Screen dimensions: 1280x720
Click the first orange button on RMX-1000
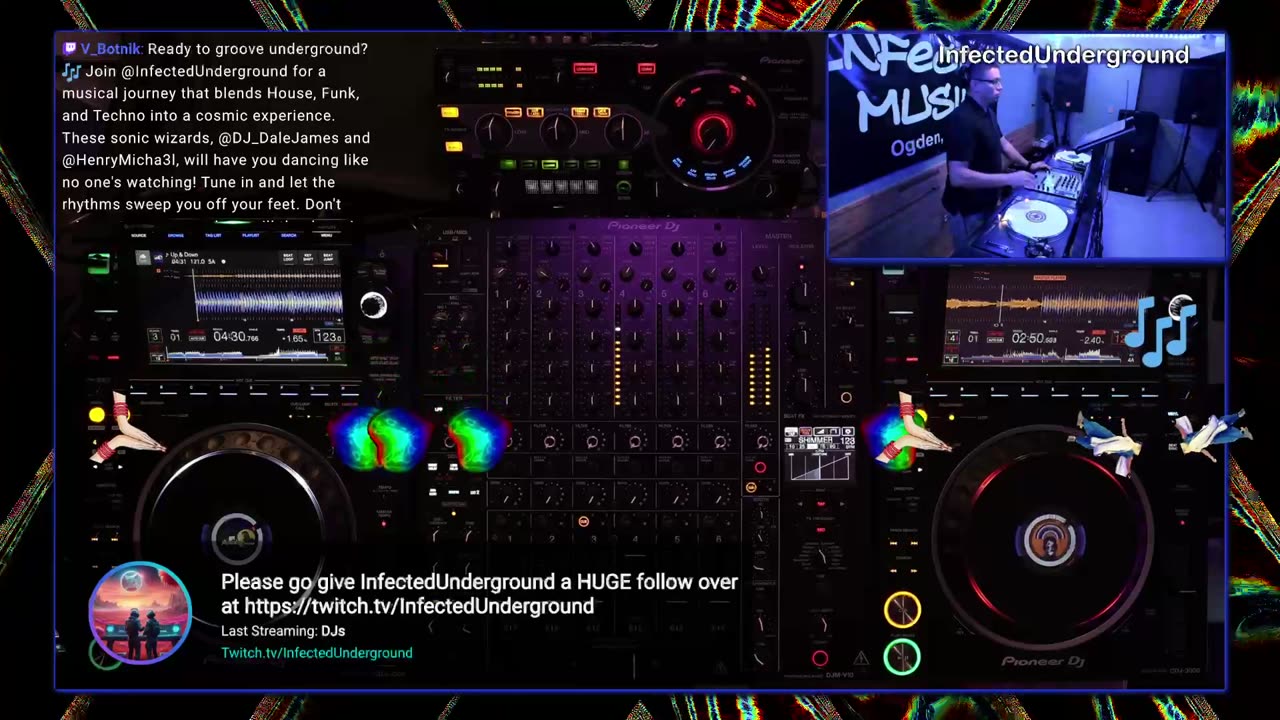pyautogui.click(x=513, y=112)
